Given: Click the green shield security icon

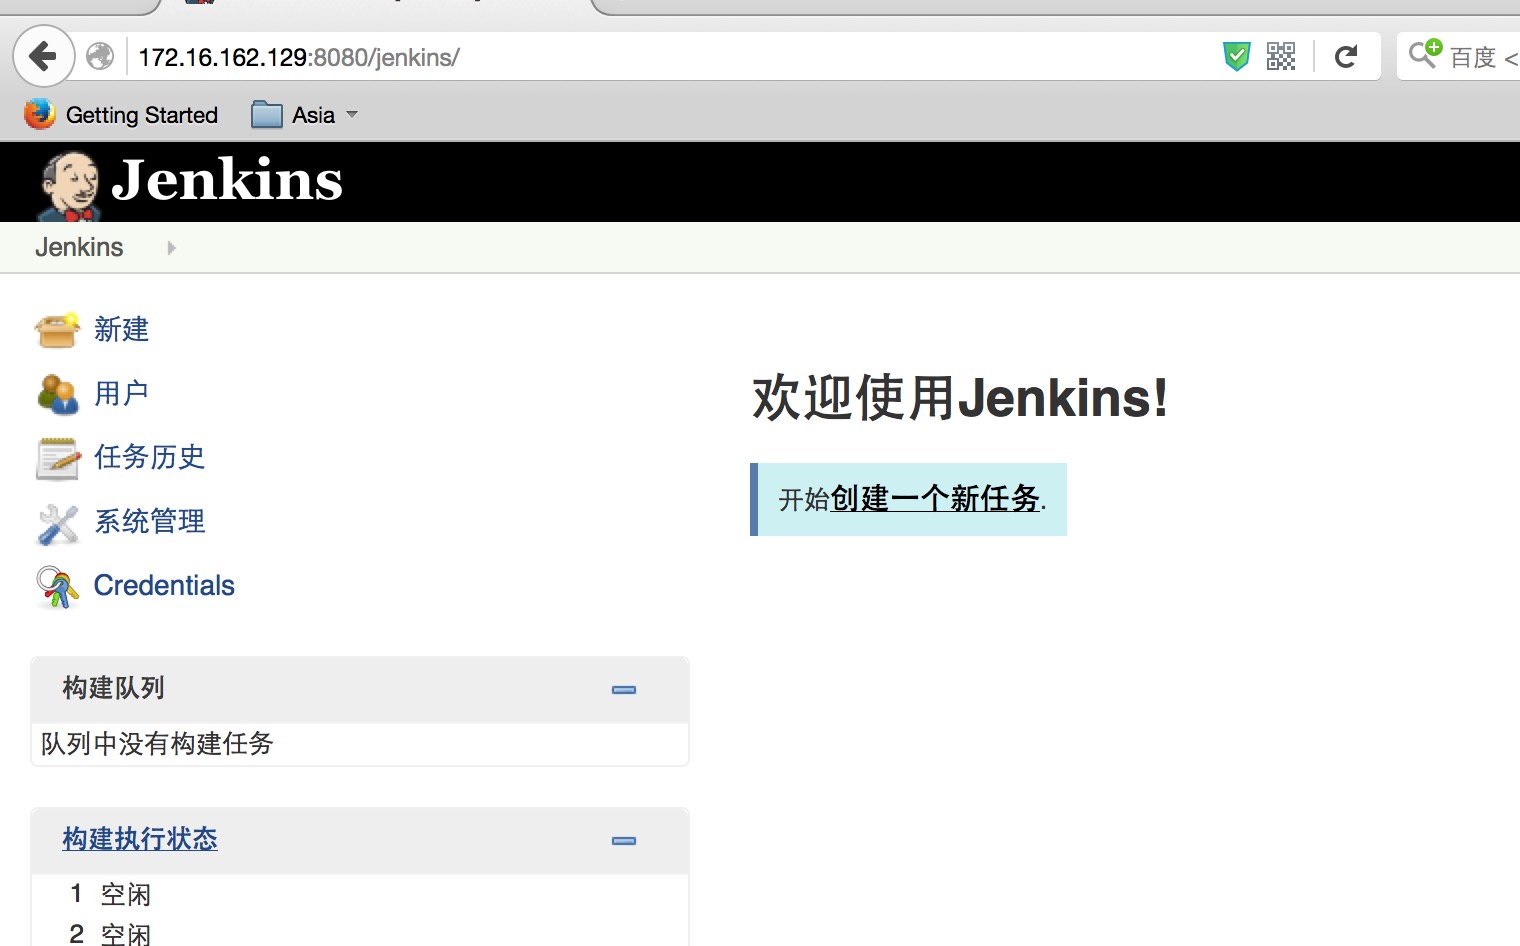Looking at the screenshot, I should (1237, 56).
